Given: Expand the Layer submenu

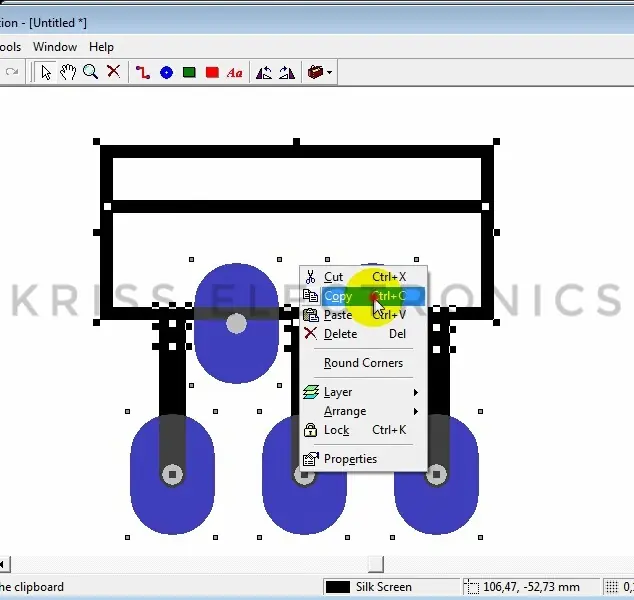Looking at the screenshot, I should tap(363, 392).
